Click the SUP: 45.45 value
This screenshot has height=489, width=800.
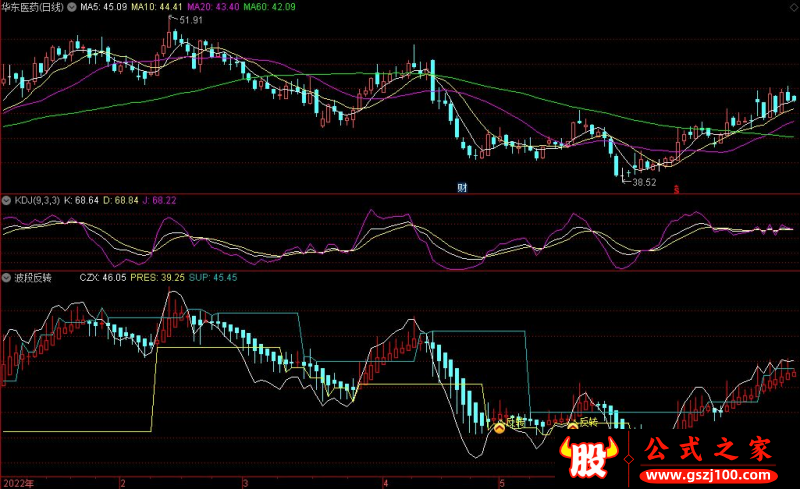213,278
